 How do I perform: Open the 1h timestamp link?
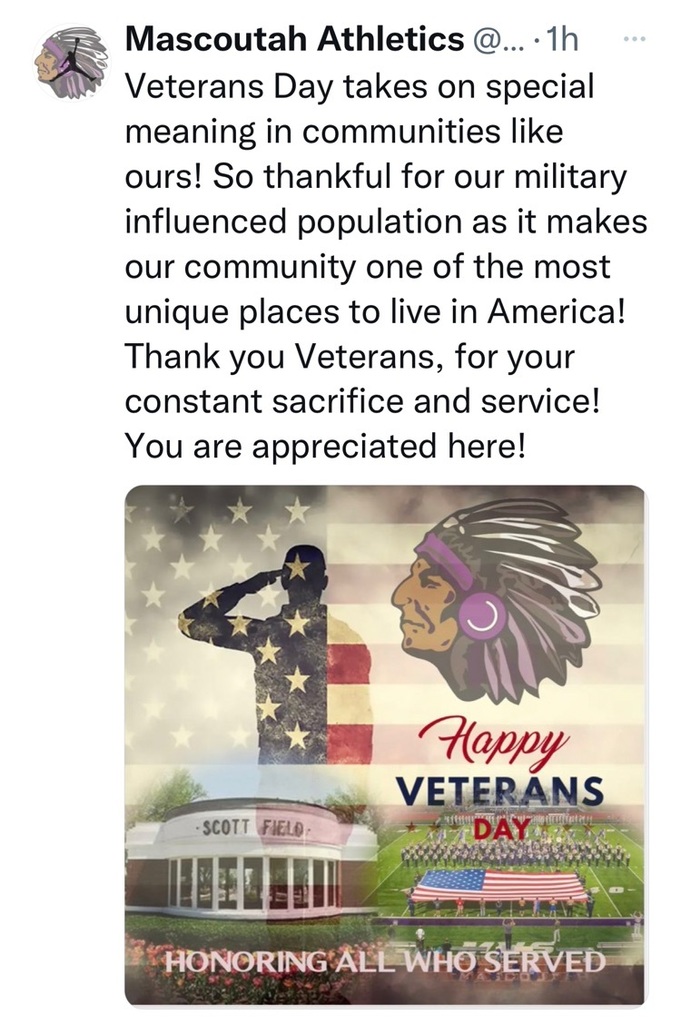(562, 40)
